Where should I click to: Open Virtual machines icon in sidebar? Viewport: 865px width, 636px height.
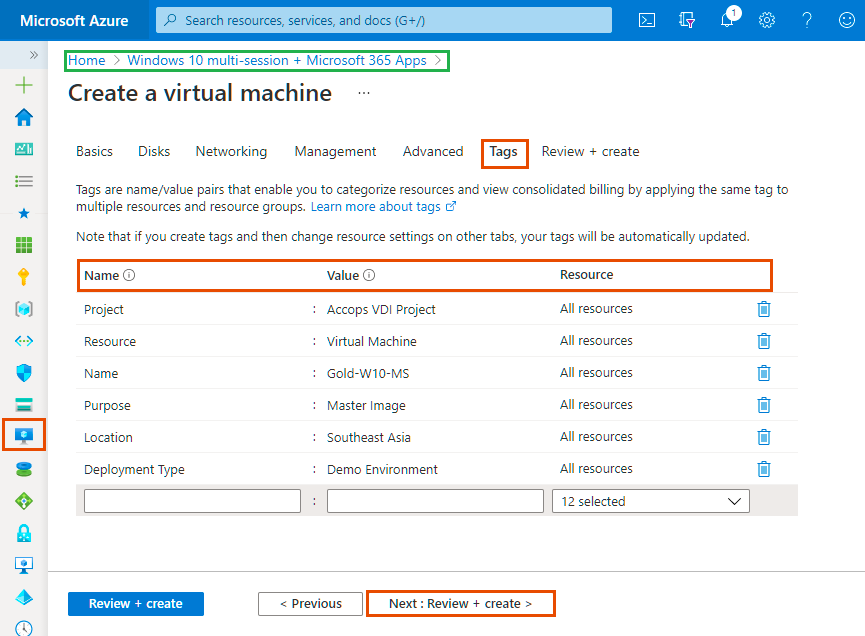click(x=24, y=436)
